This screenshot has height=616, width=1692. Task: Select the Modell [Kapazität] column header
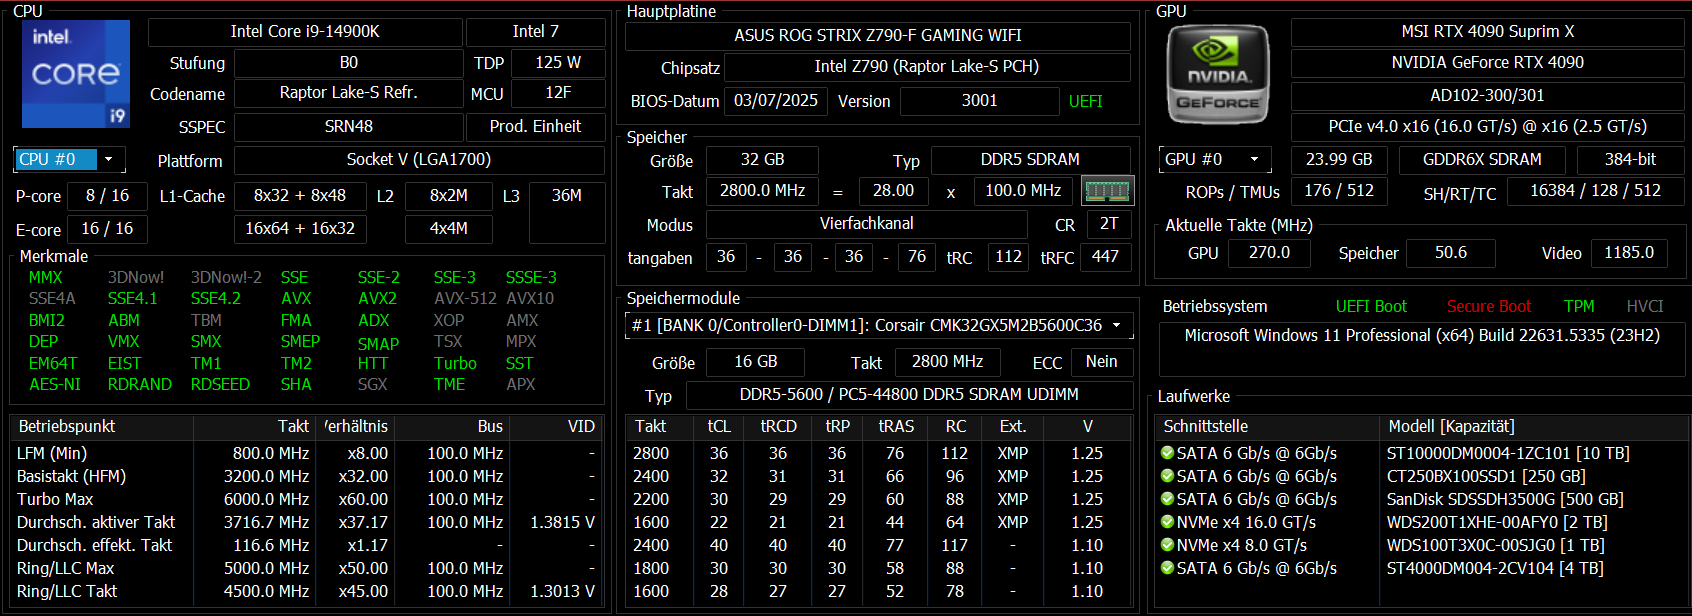click(1534, 426)
